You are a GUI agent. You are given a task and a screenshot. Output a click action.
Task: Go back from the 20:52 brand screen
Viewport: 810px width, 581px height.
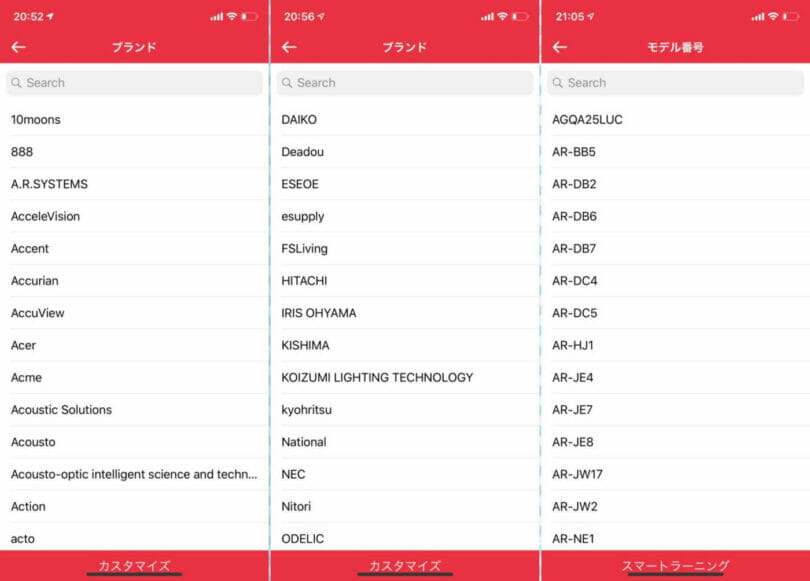pos(19,47)
